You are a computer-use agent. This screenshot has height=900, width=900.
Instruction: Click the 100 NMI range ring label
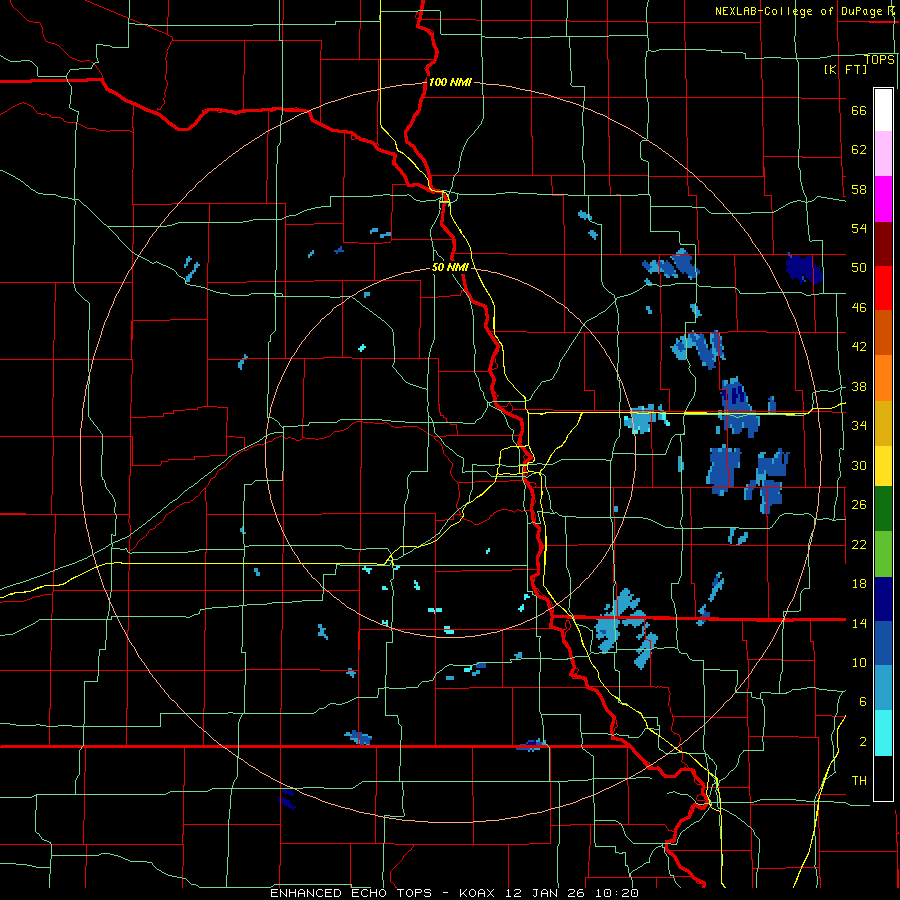[x=450, y=82]
